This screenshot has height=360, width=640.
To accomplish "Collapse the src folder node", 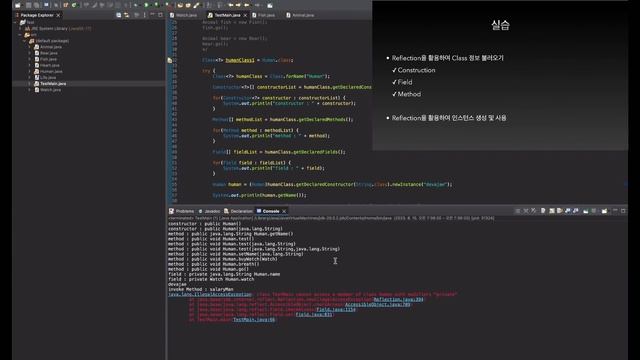I will [x=20, y=35].
